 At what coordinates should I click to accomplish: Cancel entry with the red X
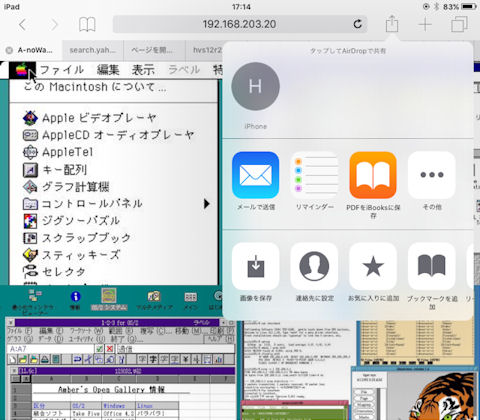[110, 349]
